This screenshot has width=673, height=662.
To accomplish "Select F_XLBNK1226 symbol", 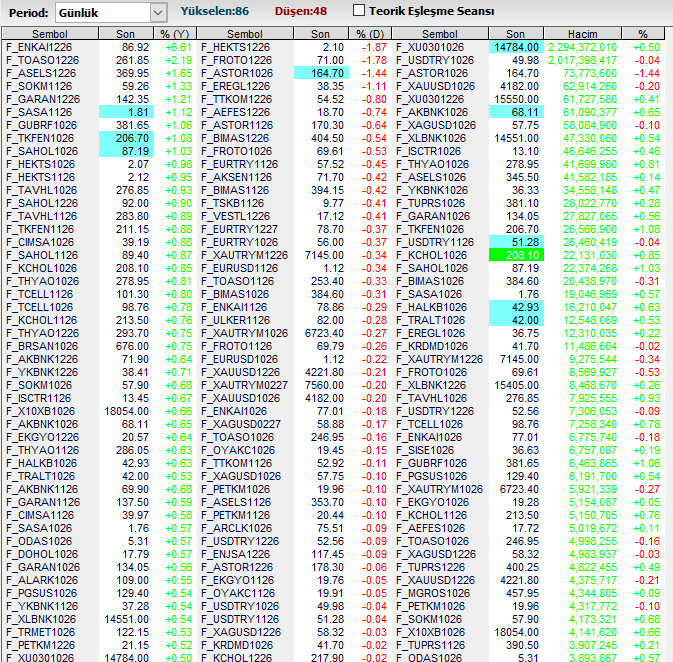I will coord(431,385).
